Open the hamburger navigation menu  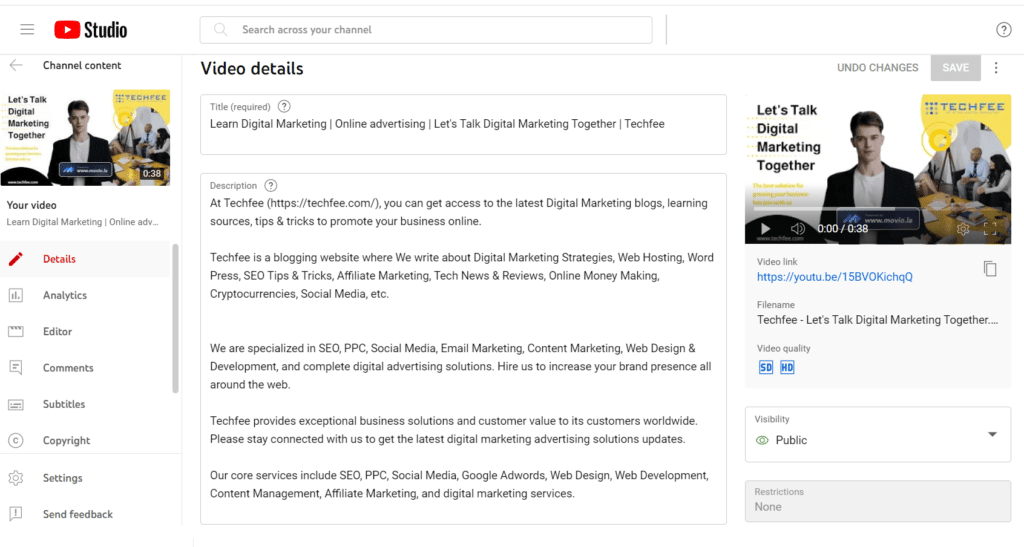coord(27,29)
